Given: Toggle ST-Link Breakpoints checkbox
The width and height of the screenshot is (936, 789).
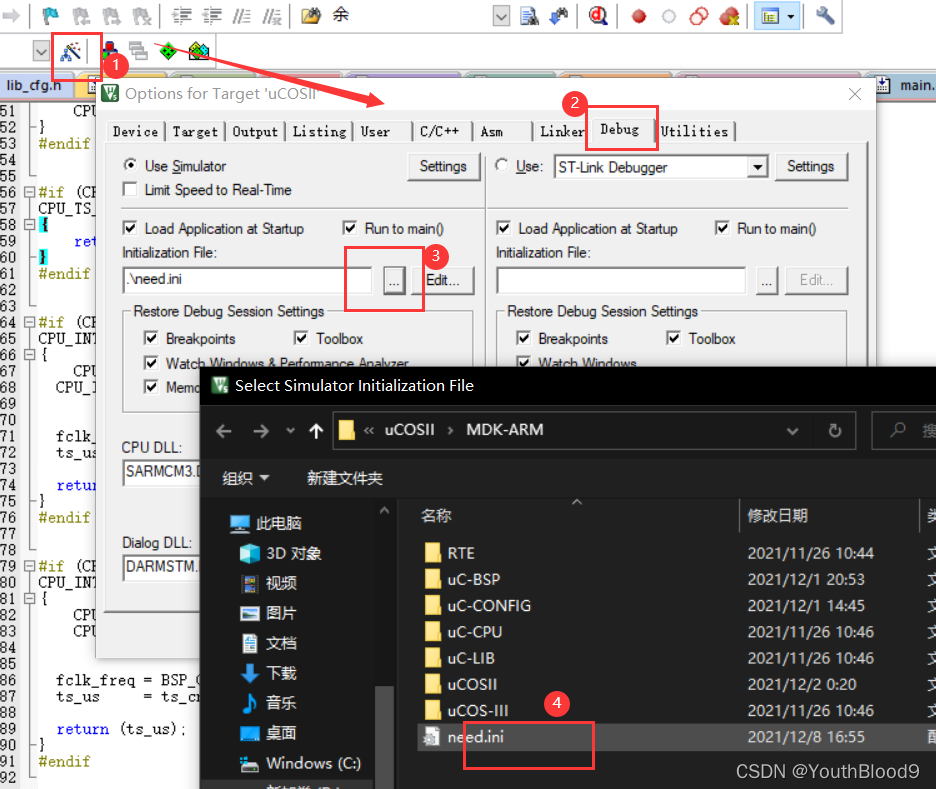Looking at the screenshot, I should click(x=524, y=338).
